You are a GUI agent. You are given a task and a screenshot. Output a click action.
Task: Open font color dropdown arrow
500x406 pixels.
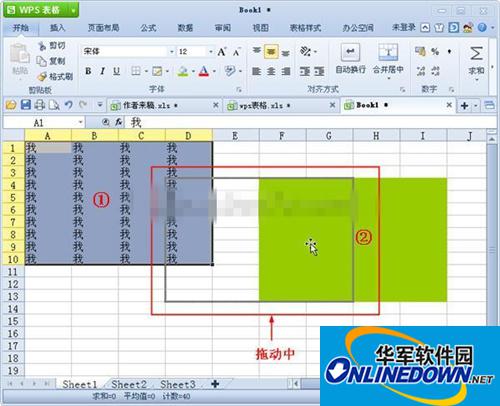pyautogui.click(x=214, y=71)
